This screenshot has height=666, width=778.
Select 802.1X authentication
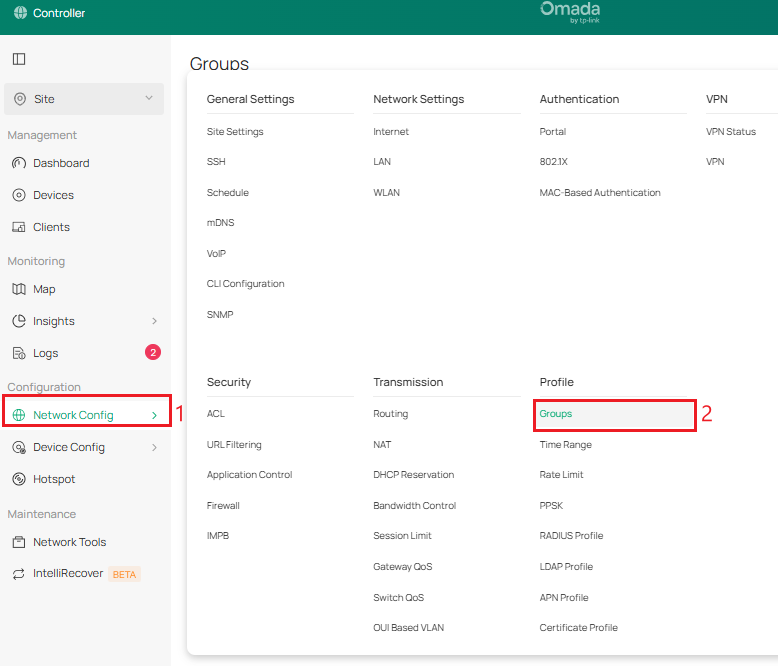pos(553,161)
